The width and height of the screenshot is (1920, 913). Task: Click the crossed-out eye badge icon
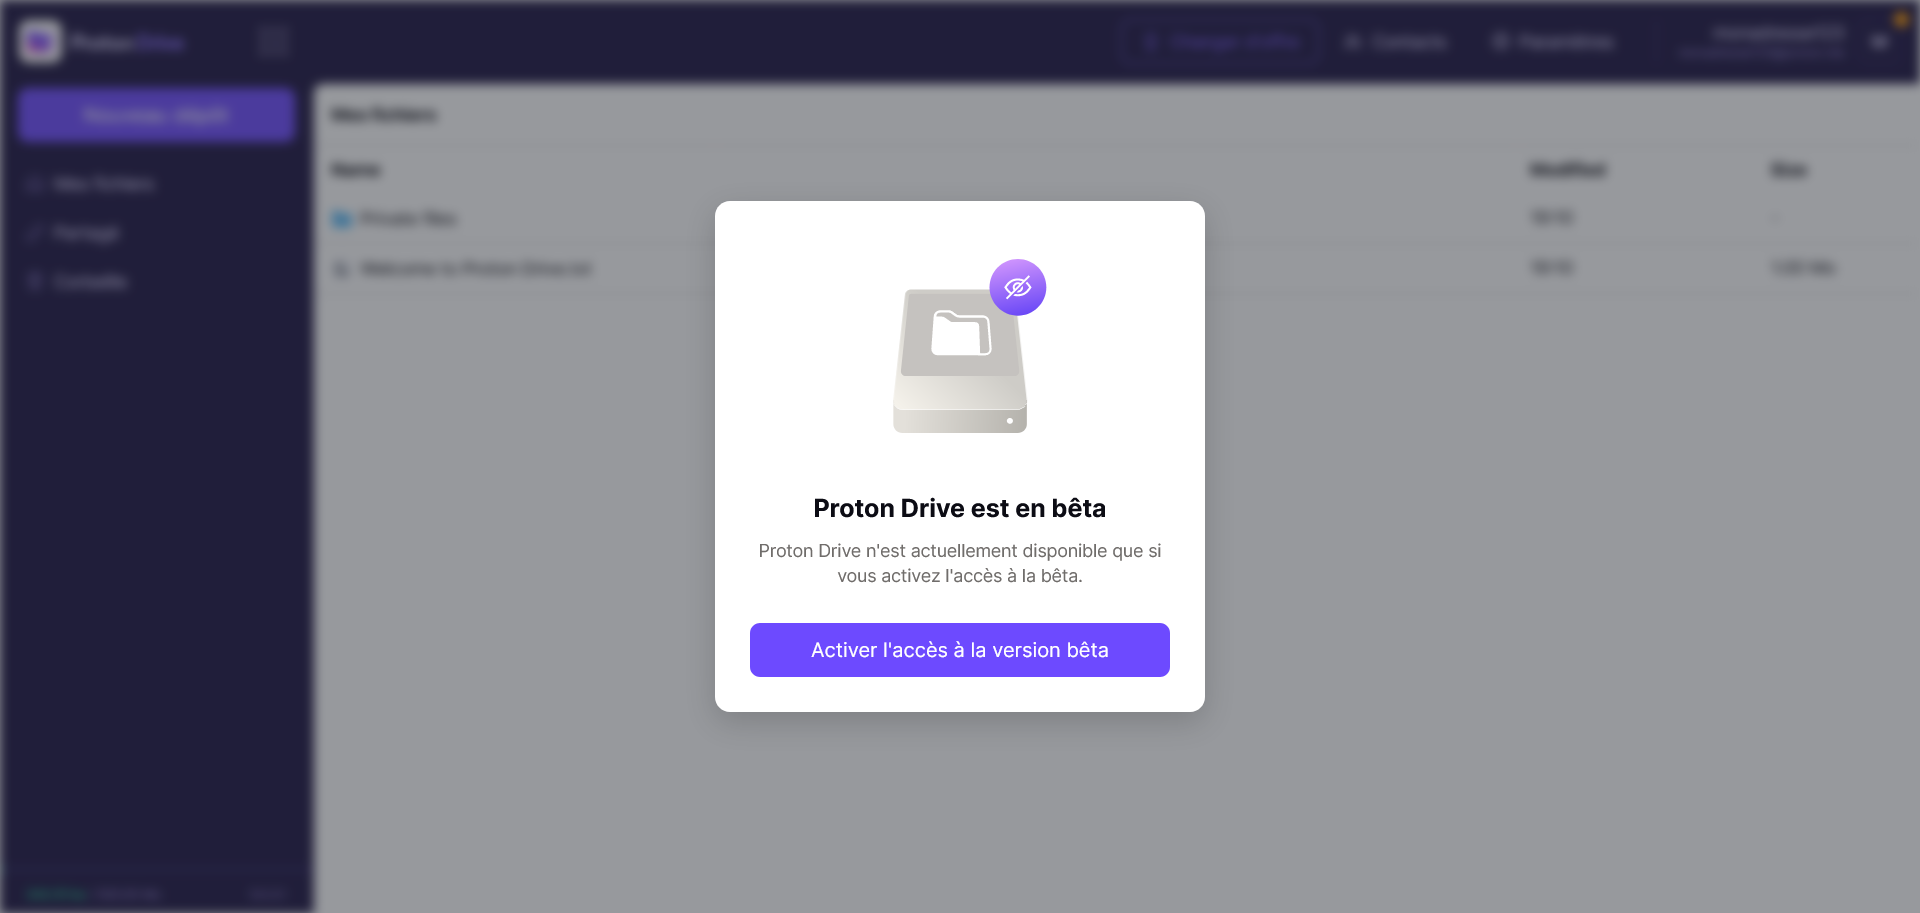tap(1018, 288)
